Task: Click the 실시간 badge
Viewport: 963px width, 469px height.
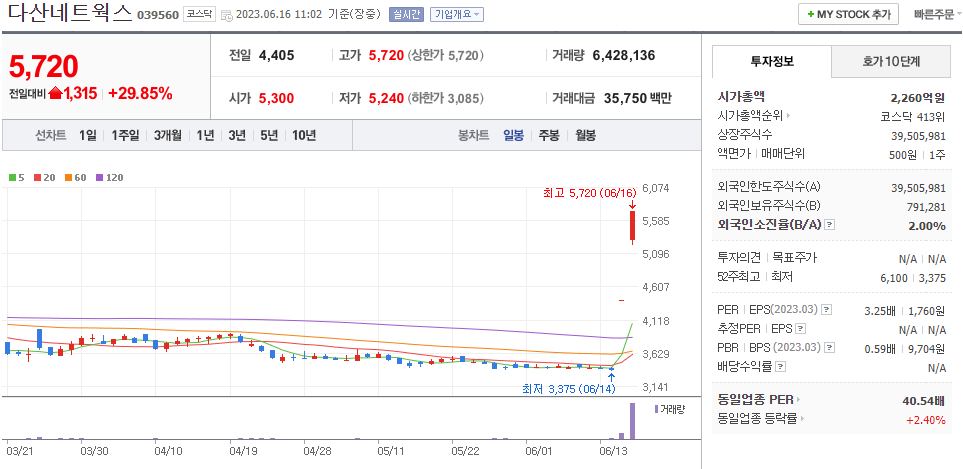Action: pyautogui.click(x=406, y=14)
